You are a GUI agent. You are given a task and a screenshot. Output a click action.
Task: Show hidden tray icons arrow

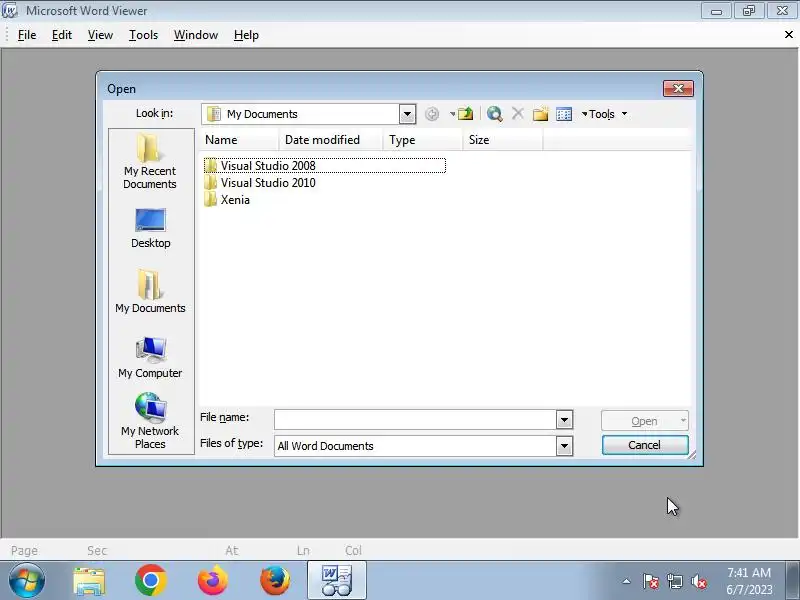coord(627,581)
